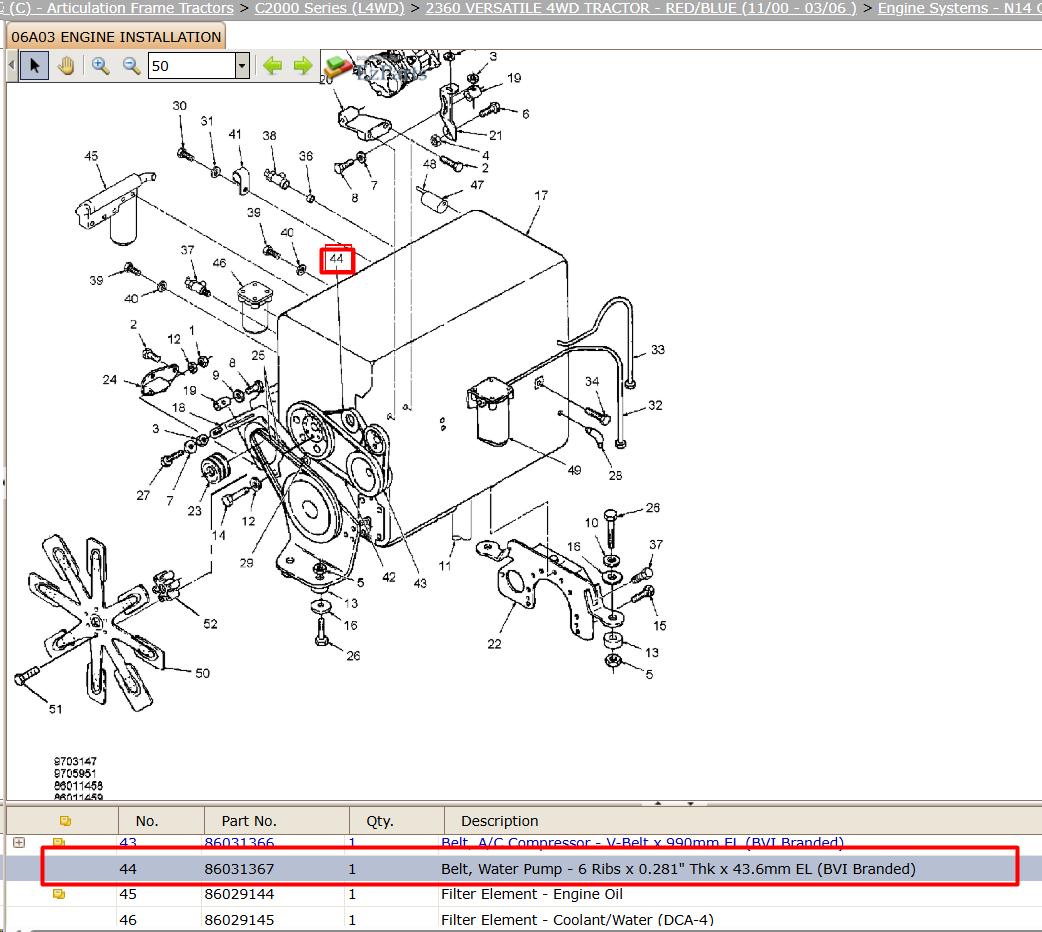Image resolution: width=1042 pixels, height=932 pixels.
Task: Click callout 36 in the diagram
Action: click(306, 156)
